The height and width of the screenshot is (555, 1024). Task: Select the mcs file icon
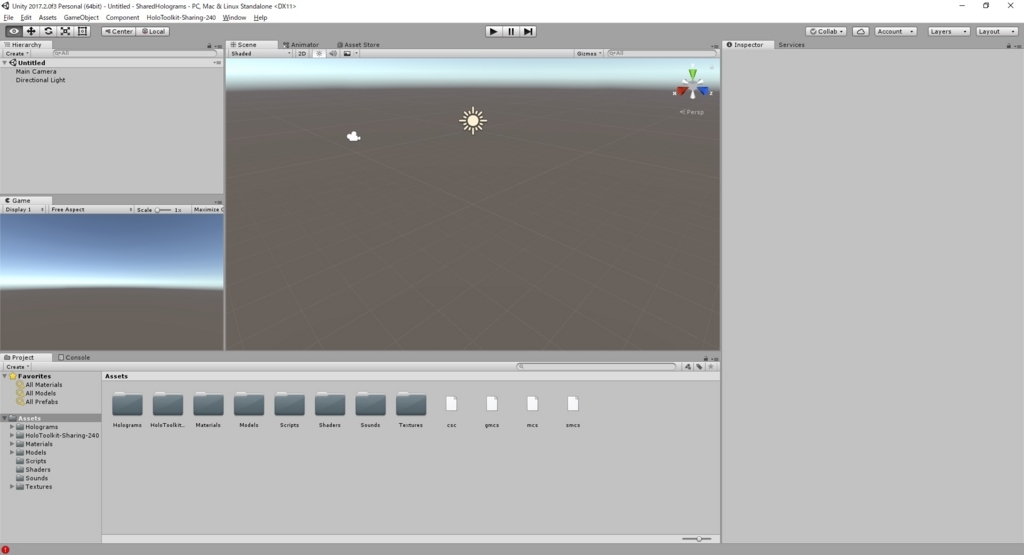pyautogui.click(x=532, y=404)
